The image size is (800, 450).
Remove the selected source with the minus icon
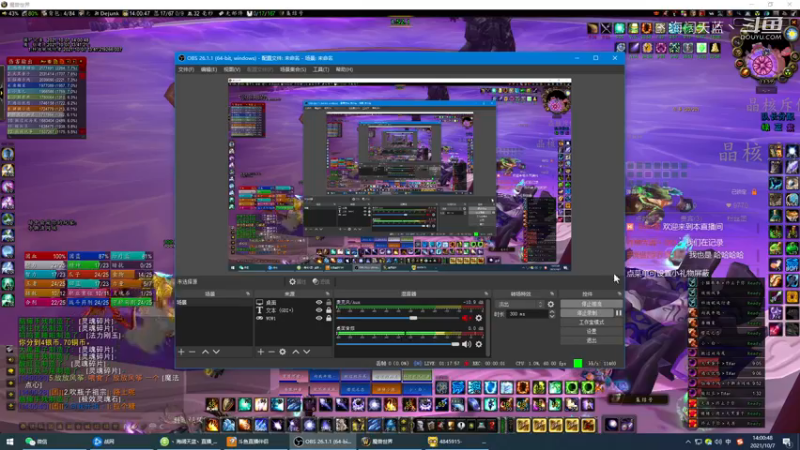coord(271,352)
